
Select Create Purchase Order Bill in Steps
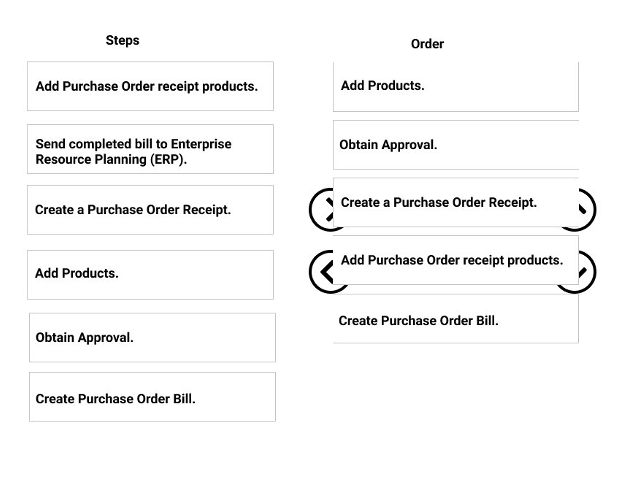click(152, 397)
